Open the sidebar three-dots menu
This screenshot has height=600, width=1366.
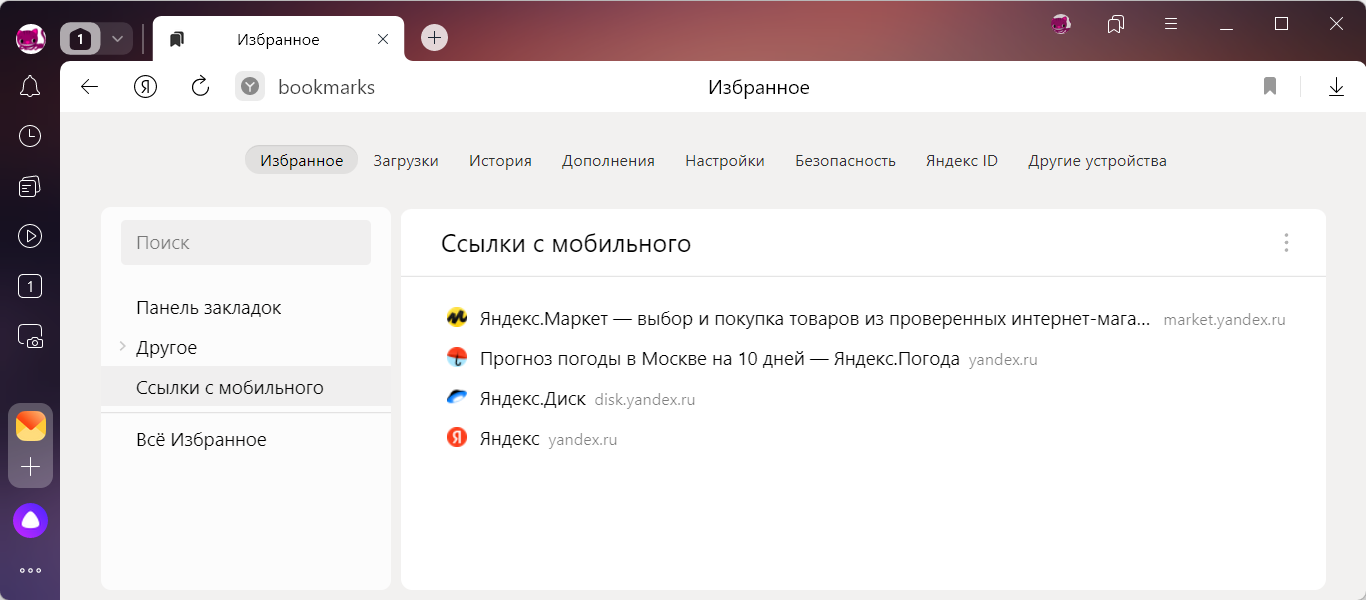(30, 571)
